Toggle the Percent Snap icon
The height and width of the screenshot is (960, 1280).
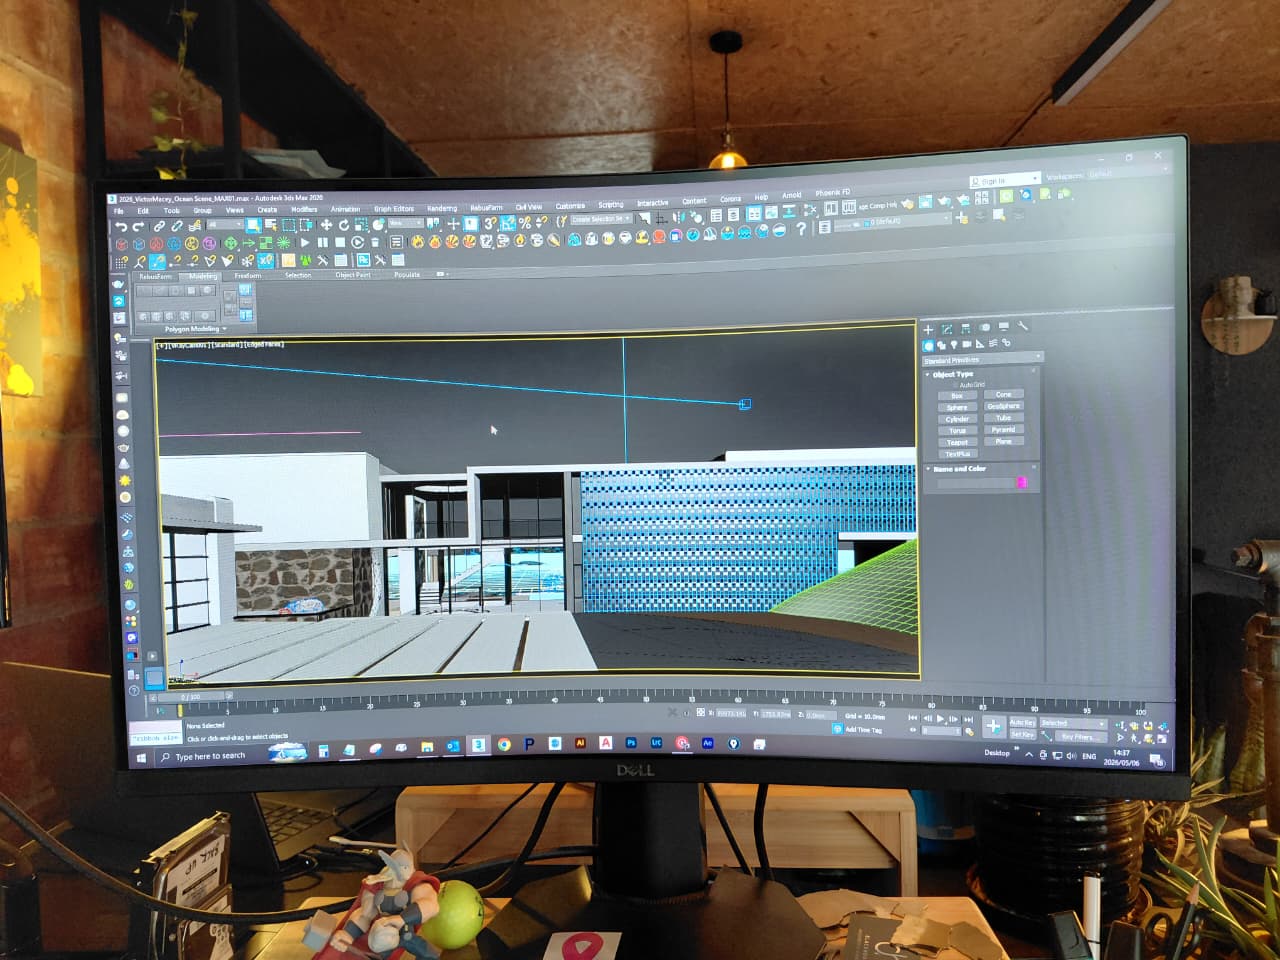[524, 224]
